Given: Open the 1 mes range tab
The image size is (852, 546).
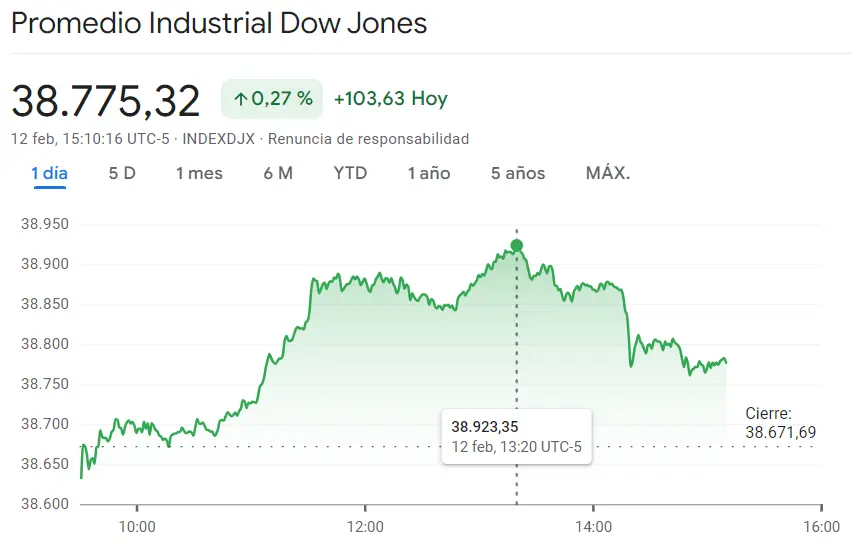Looking at the screenshot, I should (199, 173).
